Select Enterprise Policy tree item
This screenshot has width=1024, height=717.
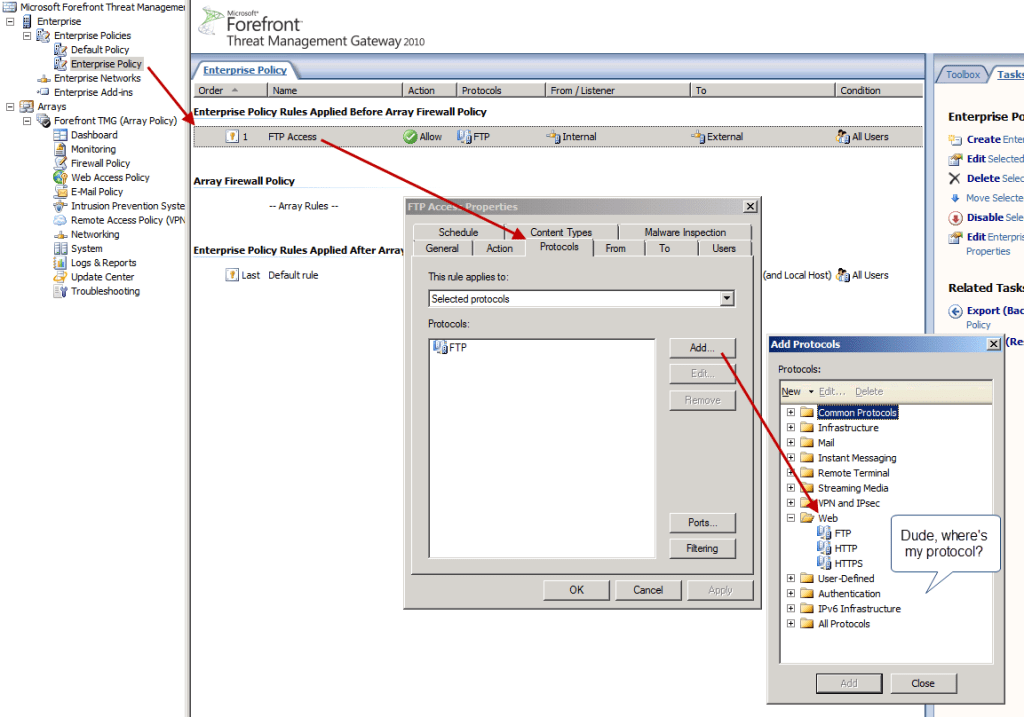[x=106, y=64]
